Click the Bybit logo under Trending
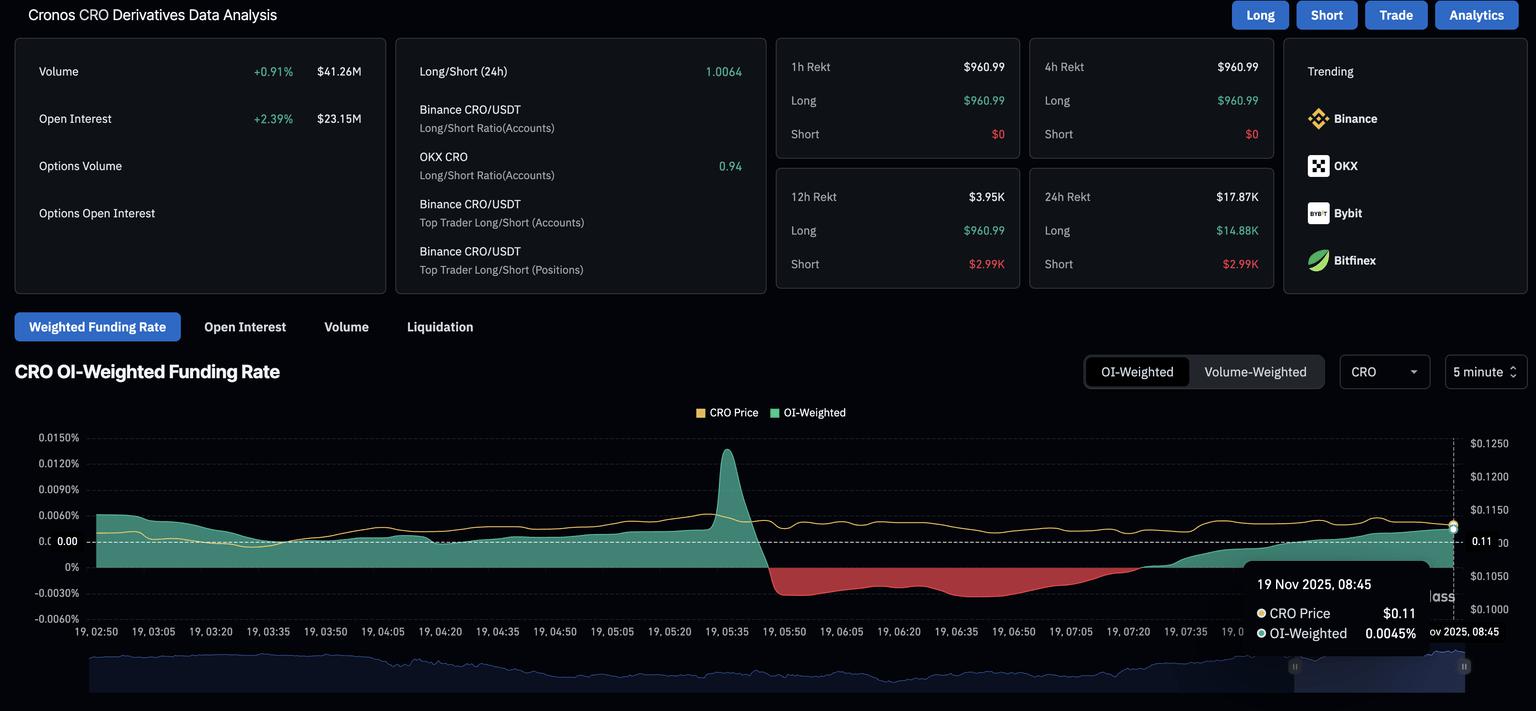 point(1316,211)
